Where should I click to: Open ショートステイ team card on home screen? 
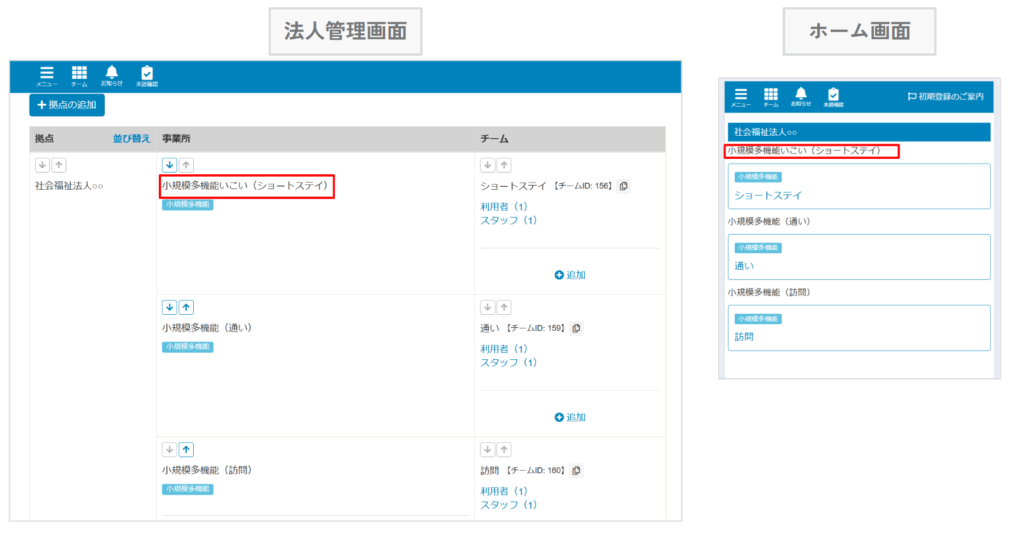click(x=859, y=186)
